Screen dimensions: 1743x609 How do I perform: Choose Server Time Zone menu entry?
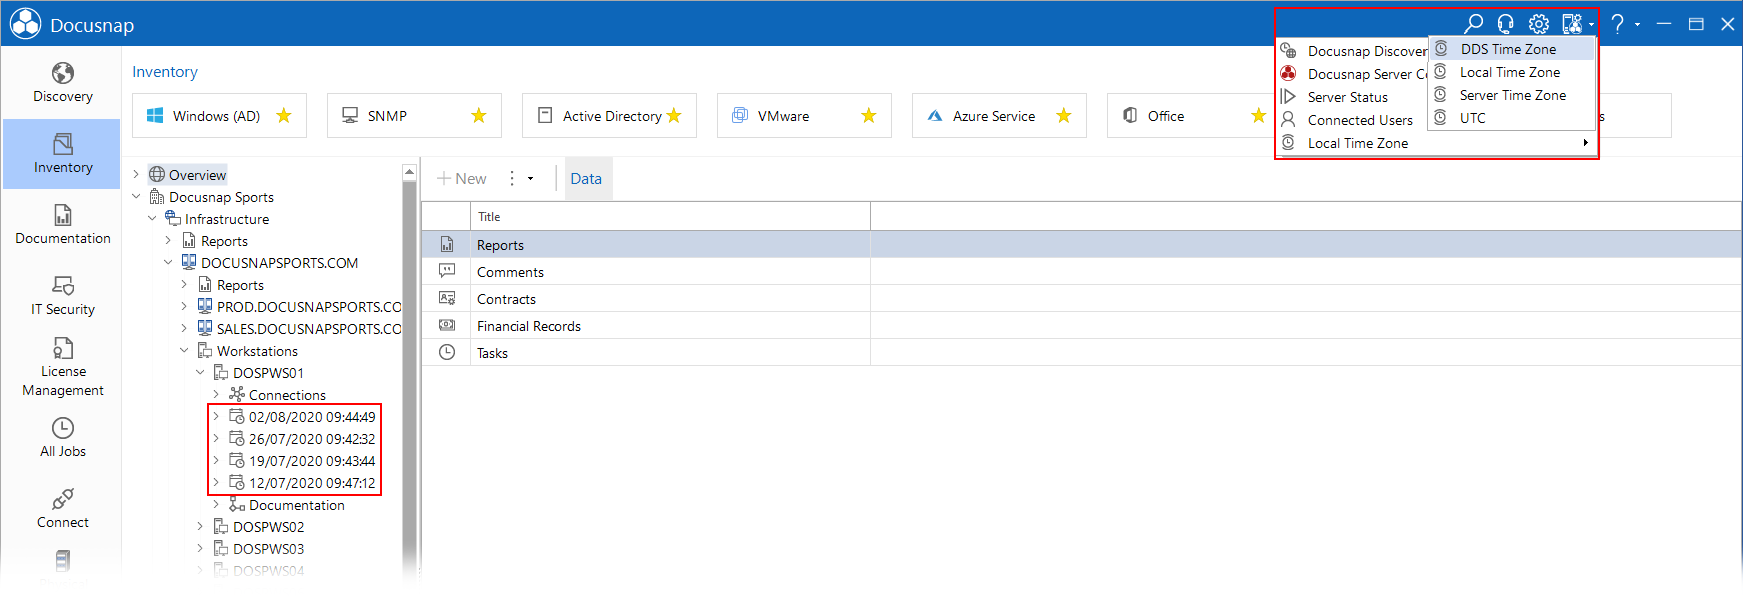1511,95
